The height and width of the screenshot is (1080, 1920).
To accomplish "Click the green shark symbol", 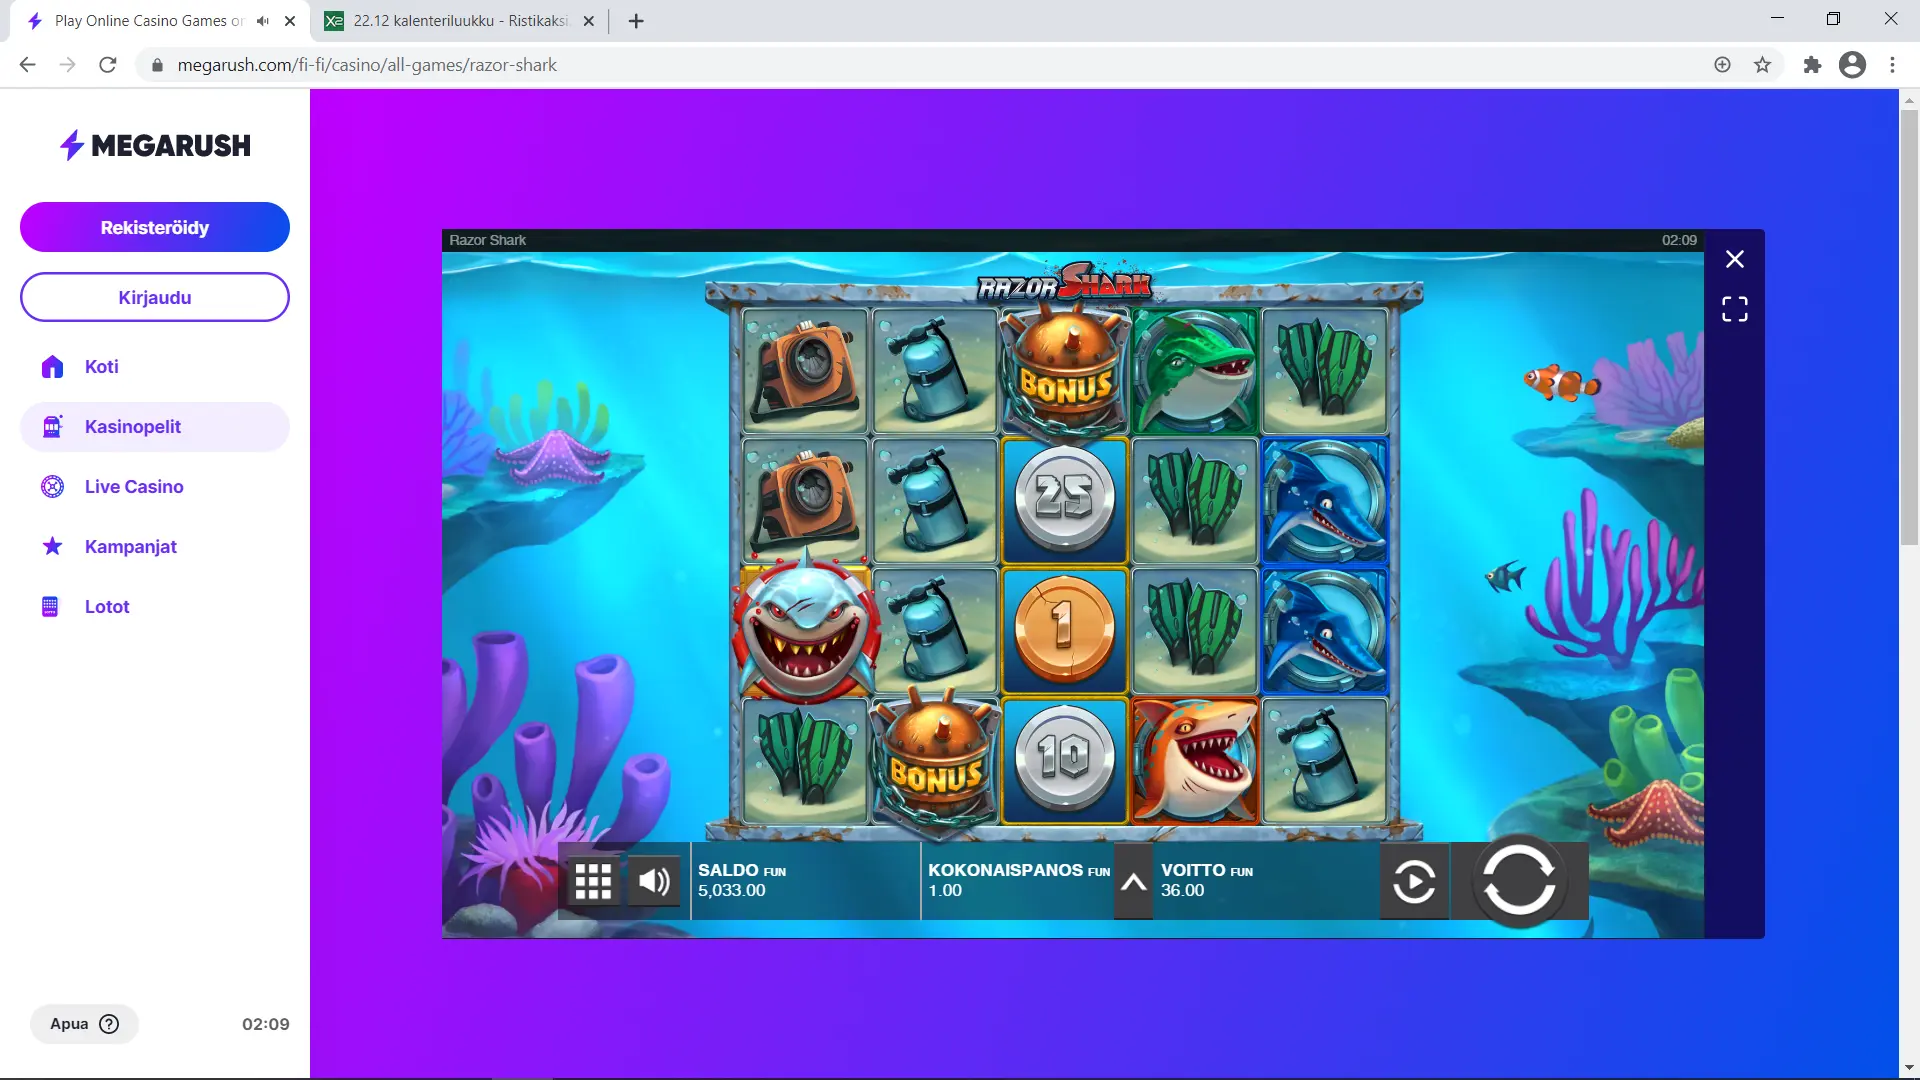I will pos(1194,370).
